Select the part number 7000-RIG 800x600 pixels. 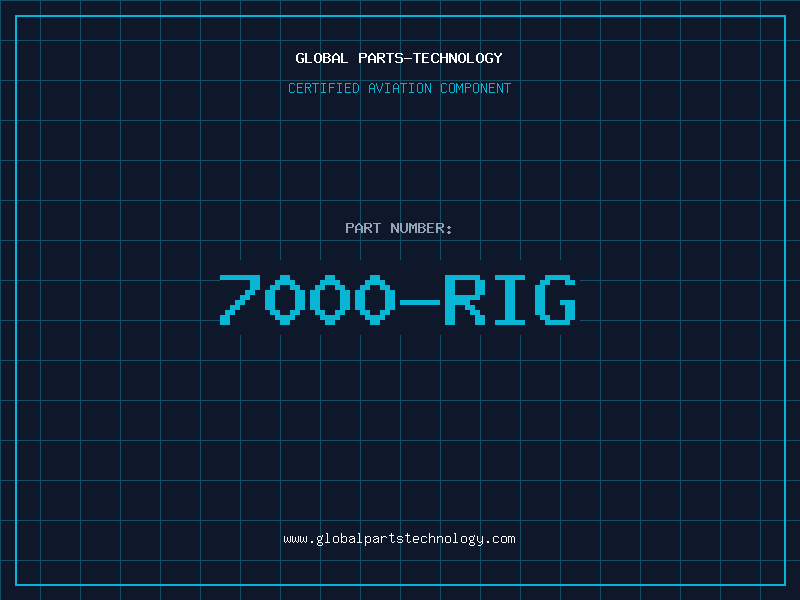[x=398, y=299]
